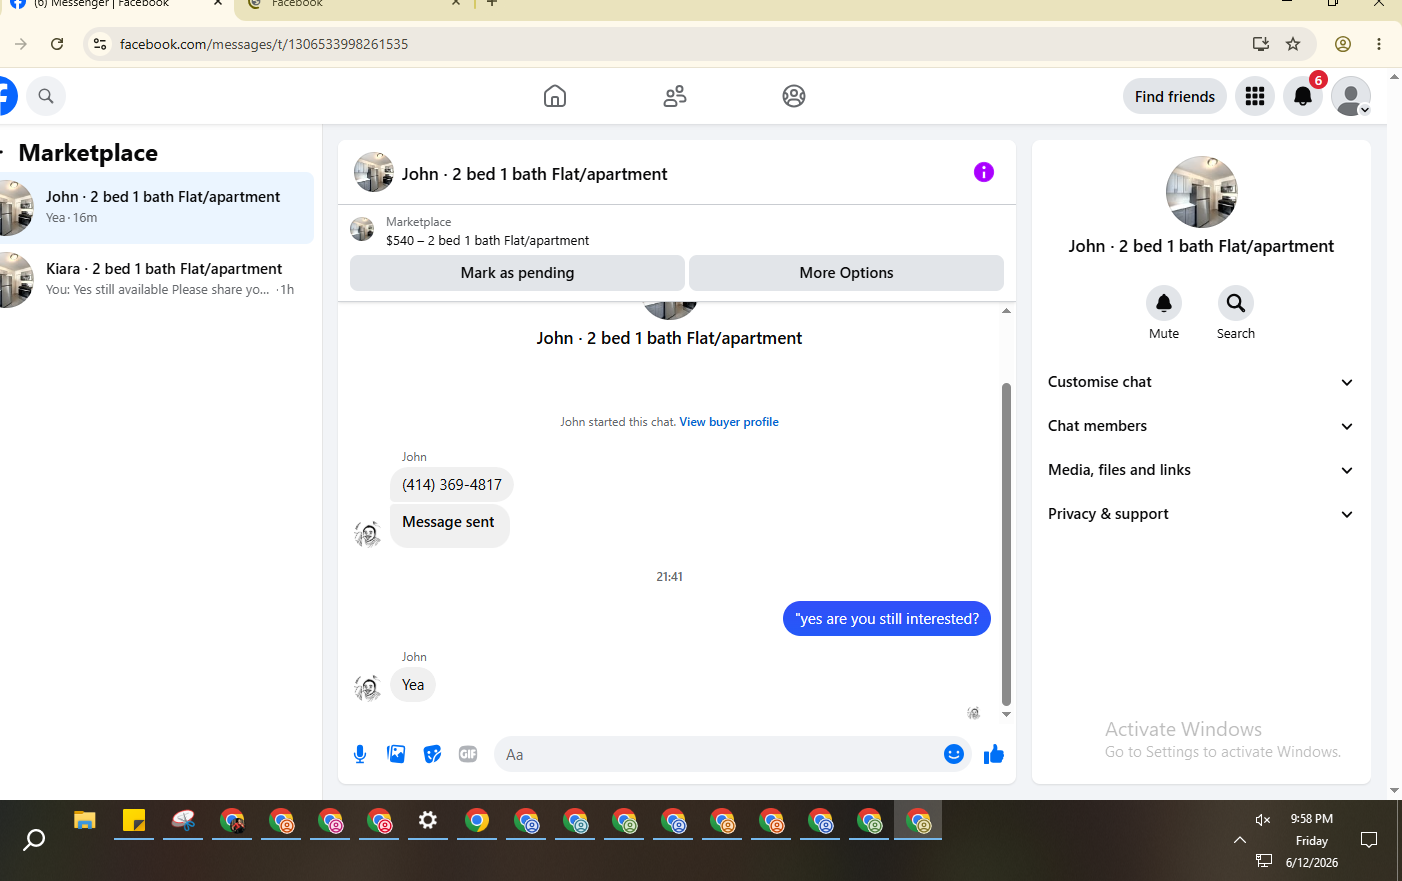
Task: Open File Explorer from the taskbar
Action: click(85, 822)
